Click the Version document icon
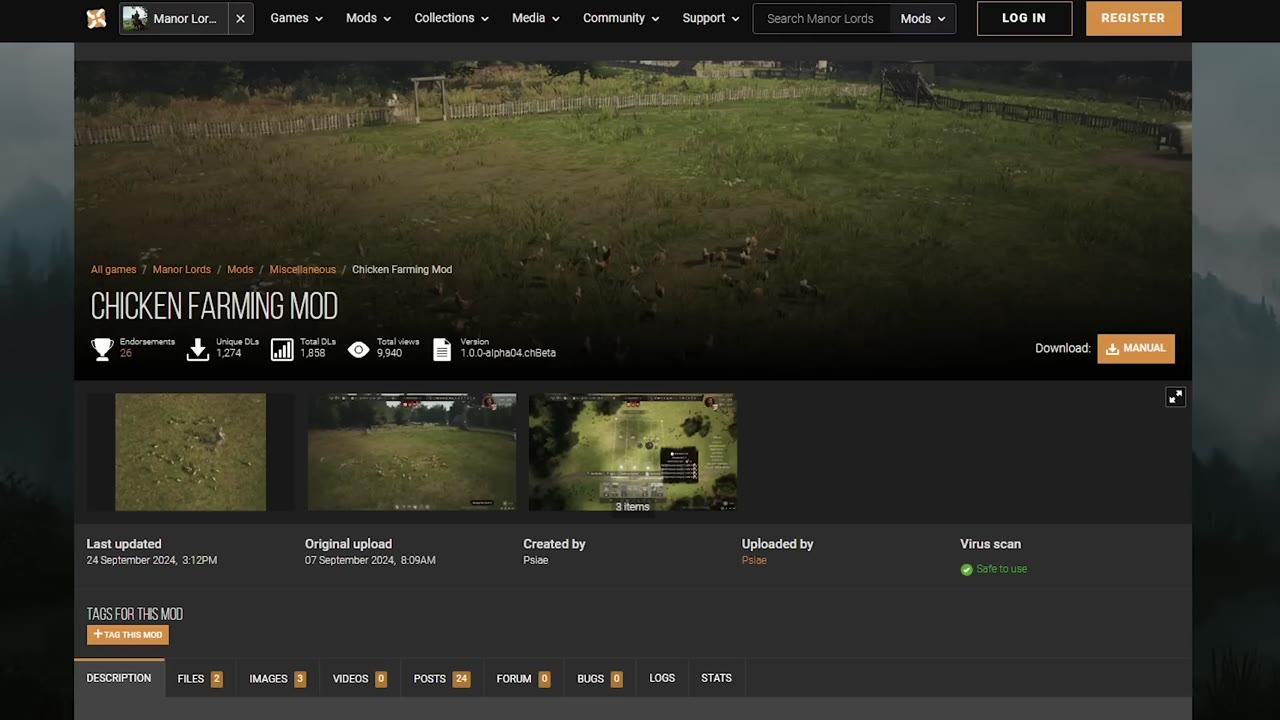This screenshot has width=1280, height=720. (442, 349)
